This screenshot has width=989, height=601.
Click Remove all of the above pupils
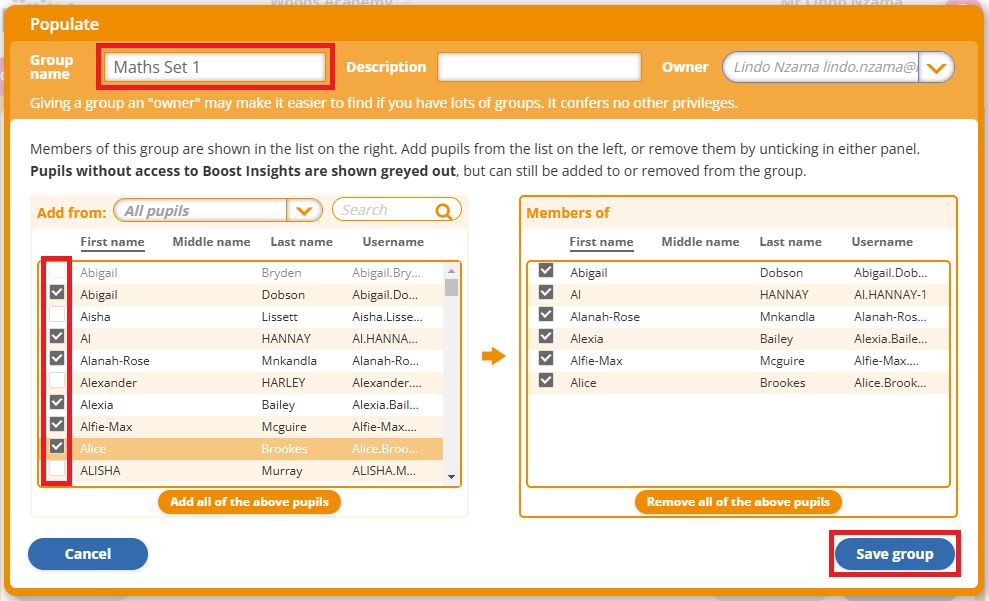tap(738, 502)
